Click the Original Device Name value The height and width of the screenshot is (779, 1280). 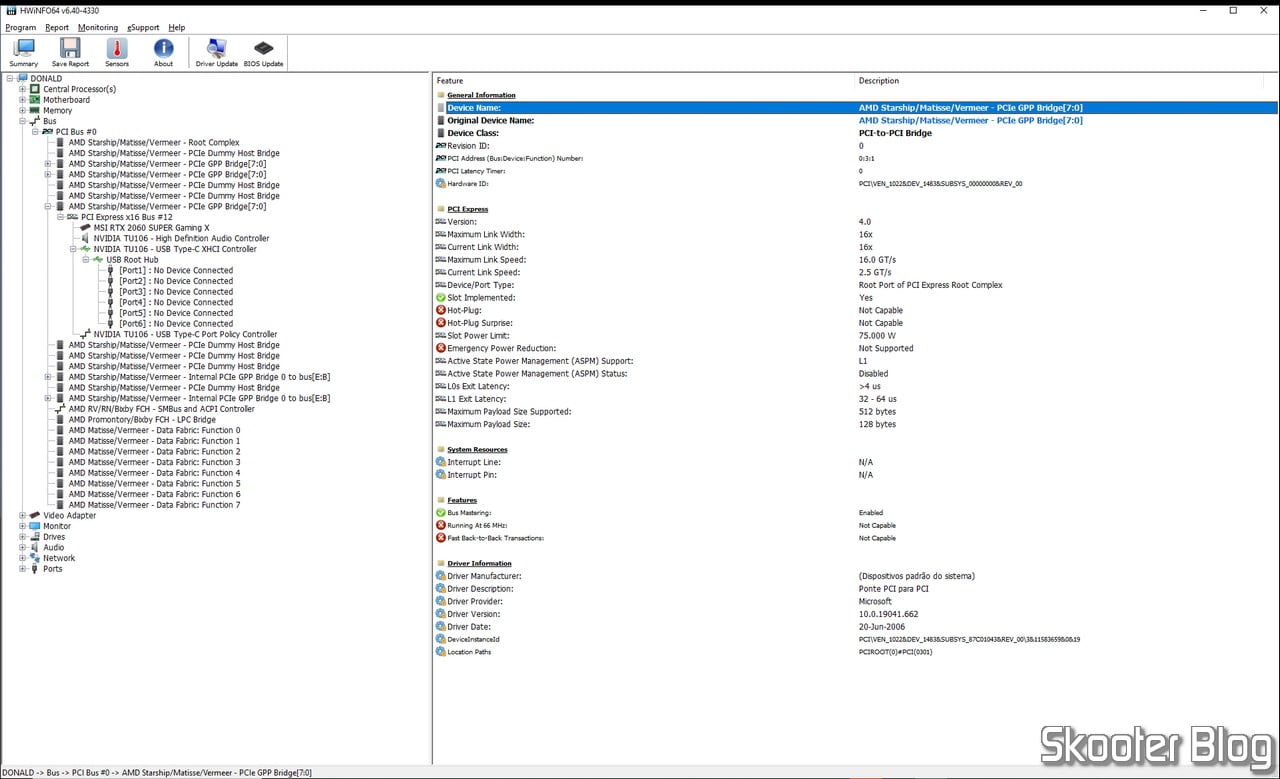pos(970,121)
